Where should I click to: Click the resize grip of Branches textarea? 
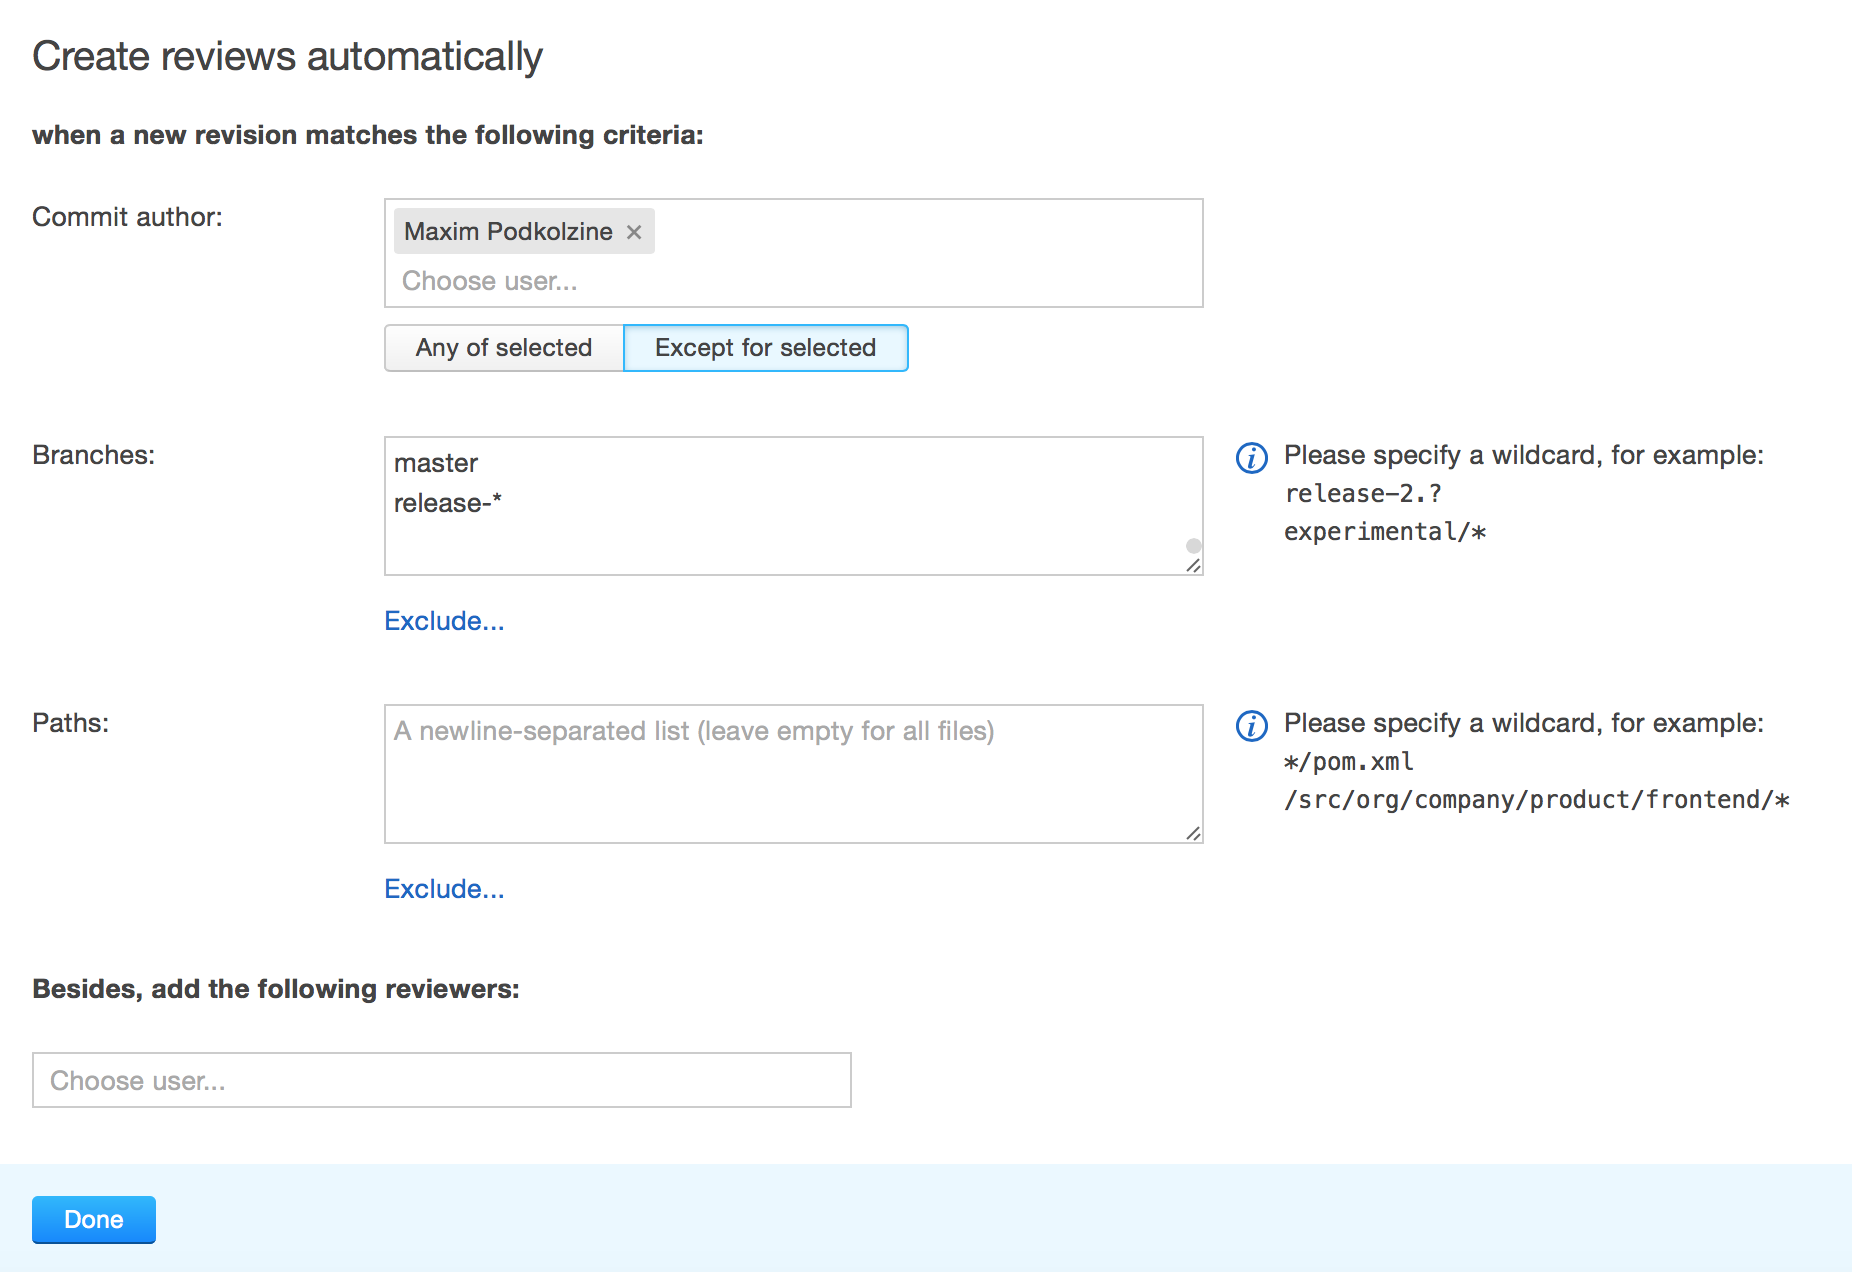click(1193, 566)
